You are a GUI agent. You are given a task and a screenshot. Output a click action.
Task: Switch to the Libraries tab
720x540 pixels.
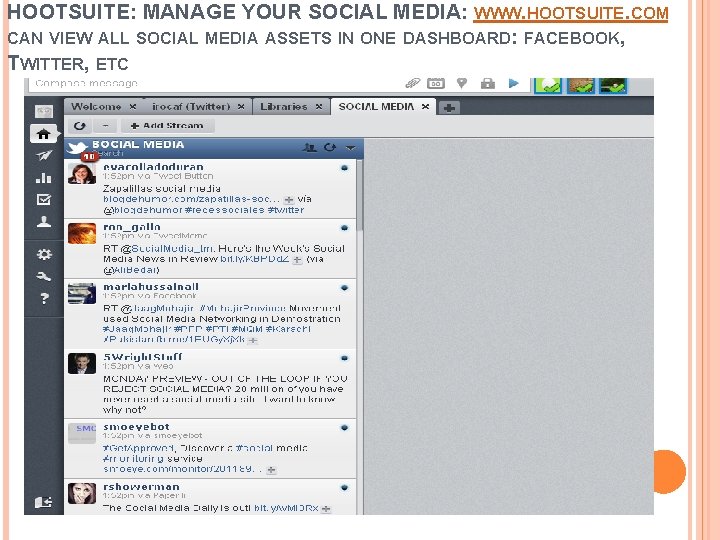coord(284,107)
